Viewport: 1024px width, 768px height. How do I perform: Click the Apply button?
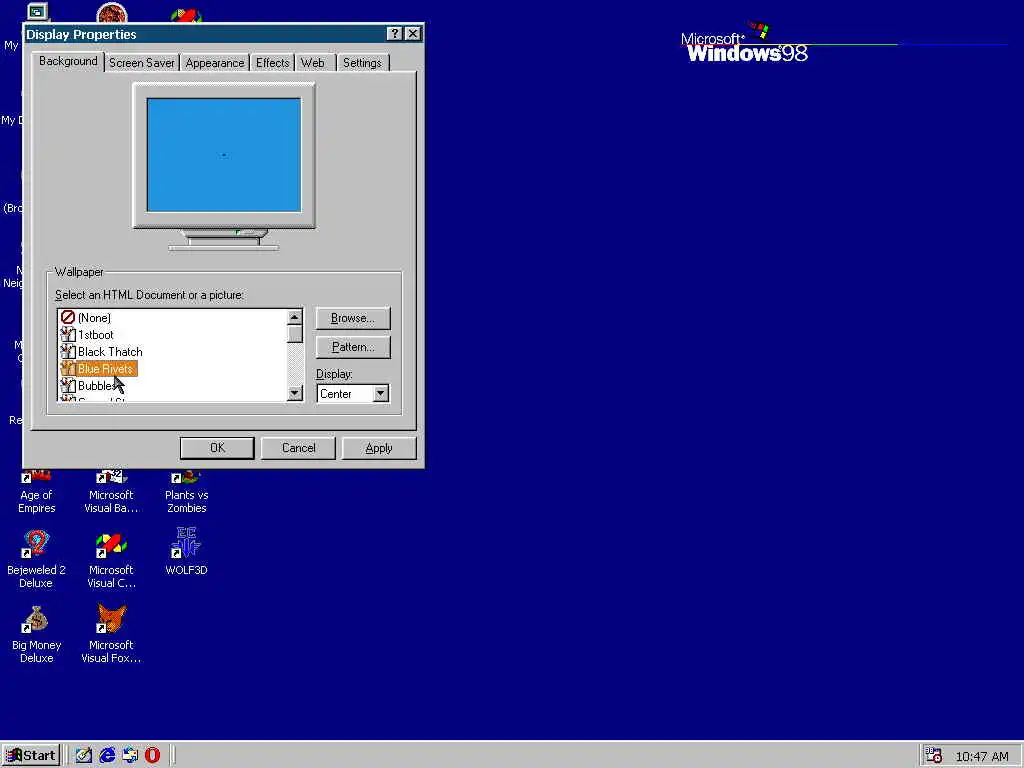[x=379, y=448]
